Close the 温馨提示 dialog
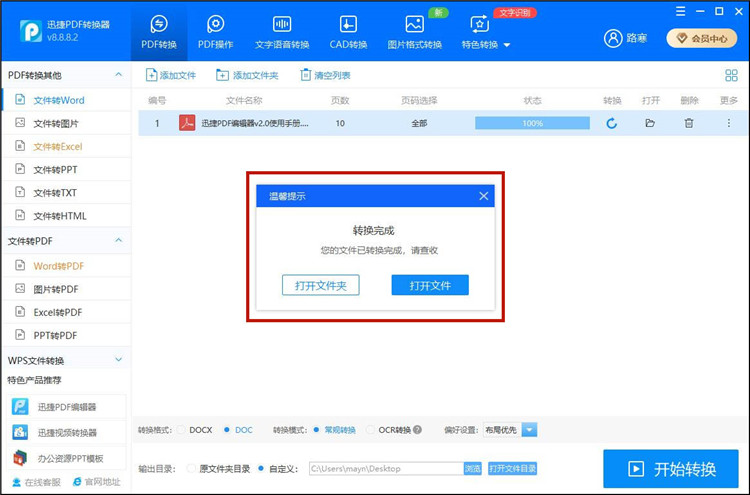The width and height of the screenshot is (750, 495). pyautogui.click(x=484, y=196)
